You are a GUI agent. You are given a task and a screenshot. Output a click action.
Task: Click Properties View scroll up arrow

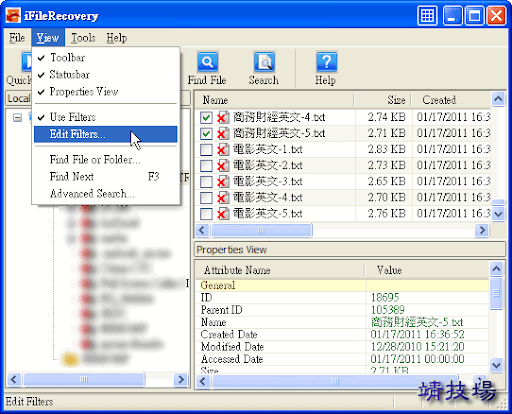coord(496,269)
